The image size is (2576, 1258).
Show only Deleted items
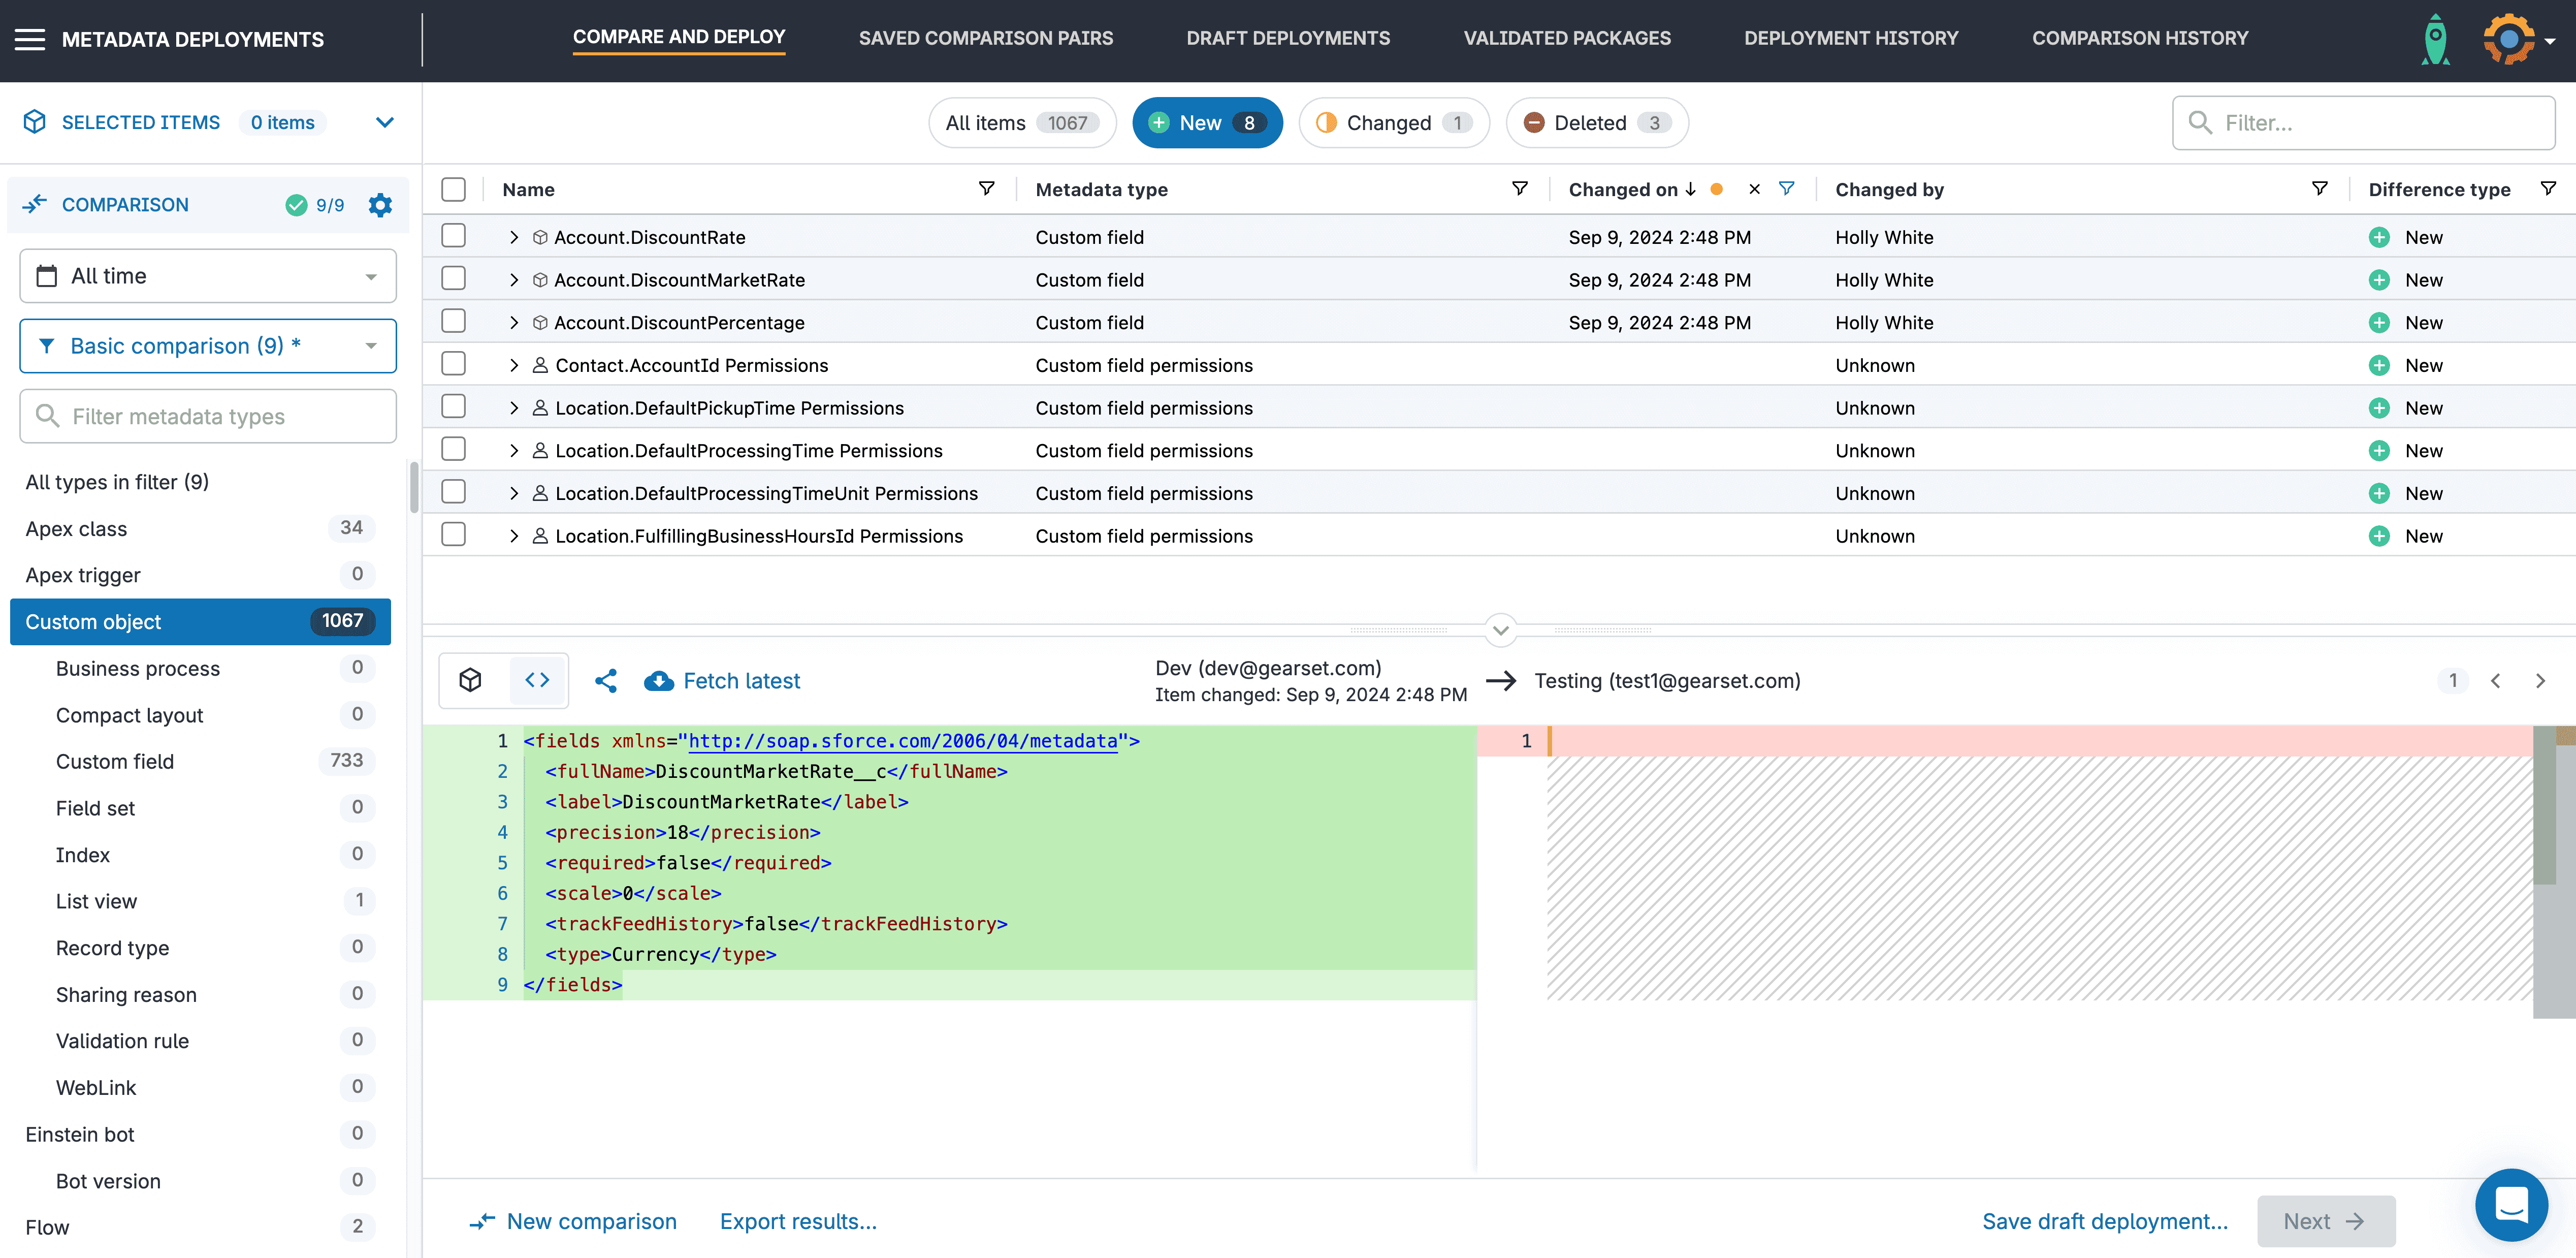[x=1597, y=123]
